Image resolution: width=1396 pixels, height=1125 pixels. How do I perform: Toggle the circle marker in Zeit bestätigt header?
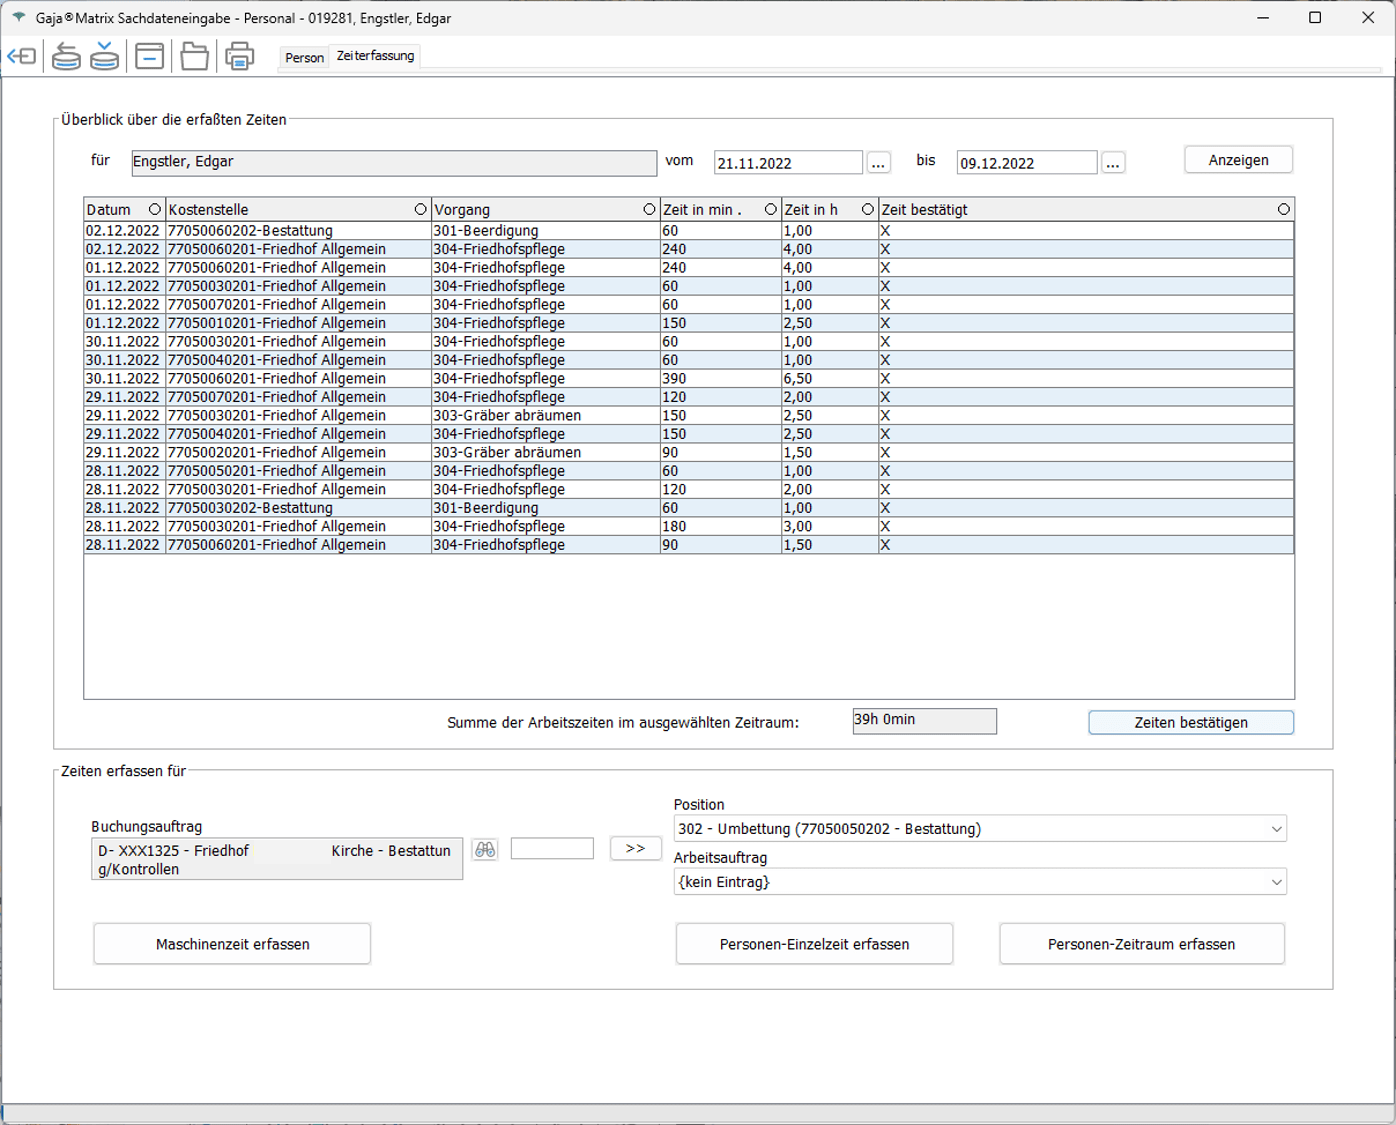click(x=1283, y=209)
